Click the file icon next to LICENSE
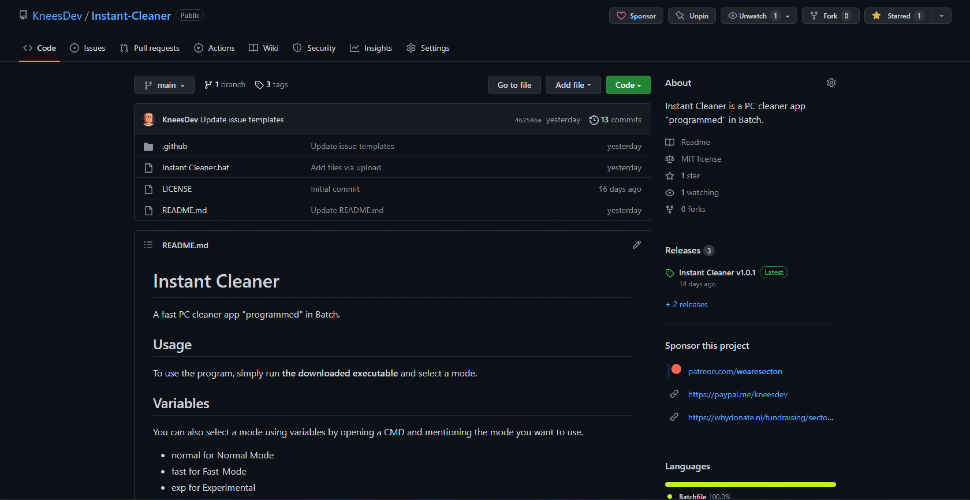This screenshot has width=970, height=500. [x=148, y=189]
